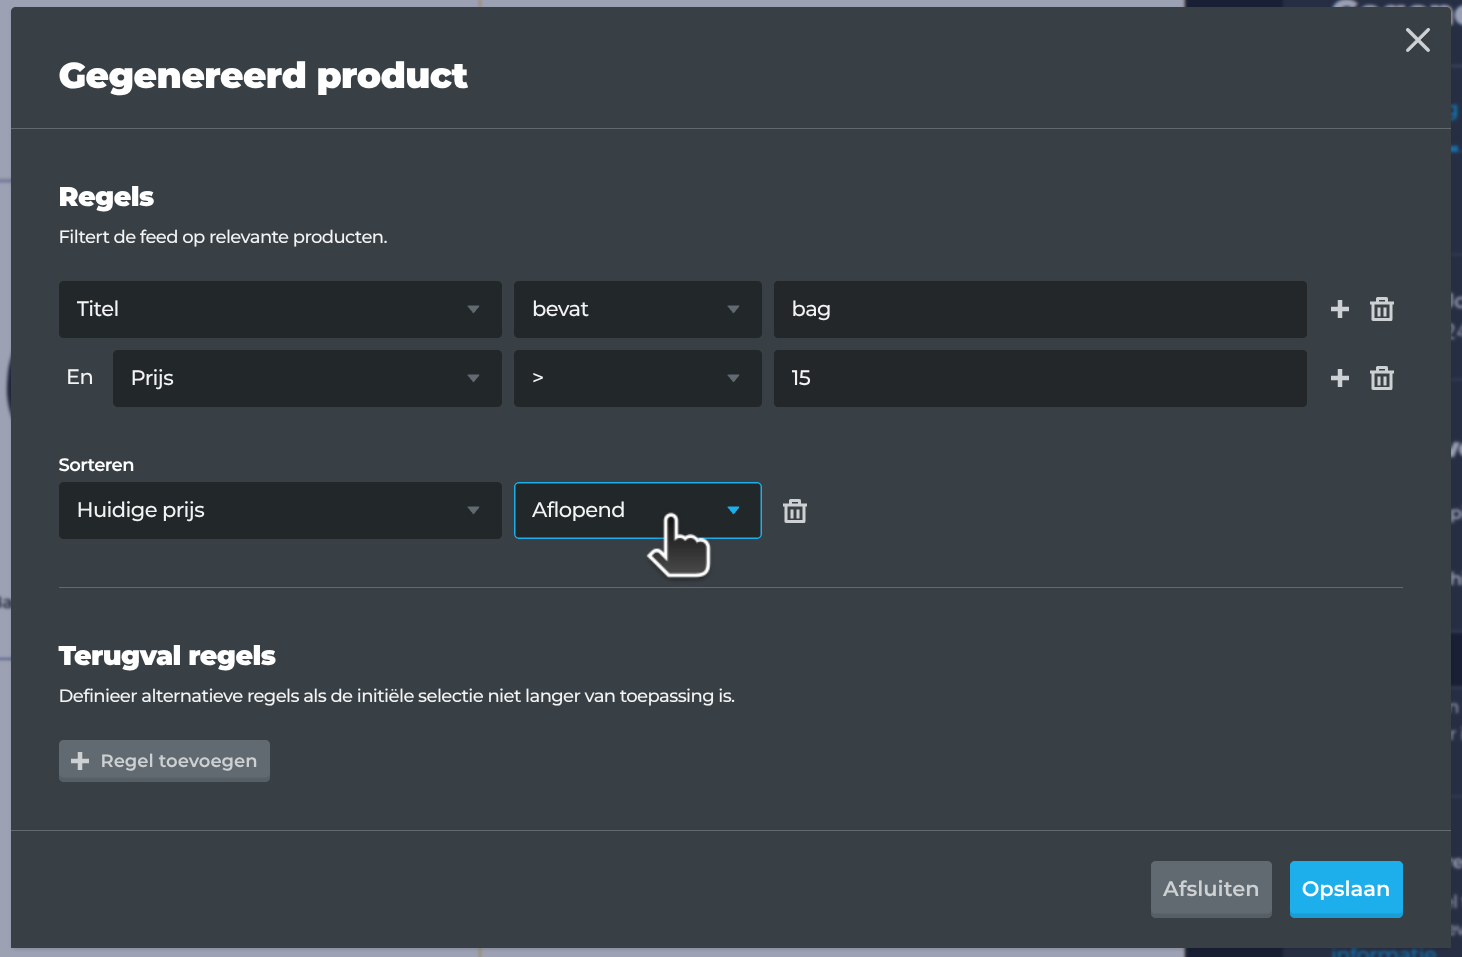Delete the Titel bevat bag rule

(x=1382, y=309)
